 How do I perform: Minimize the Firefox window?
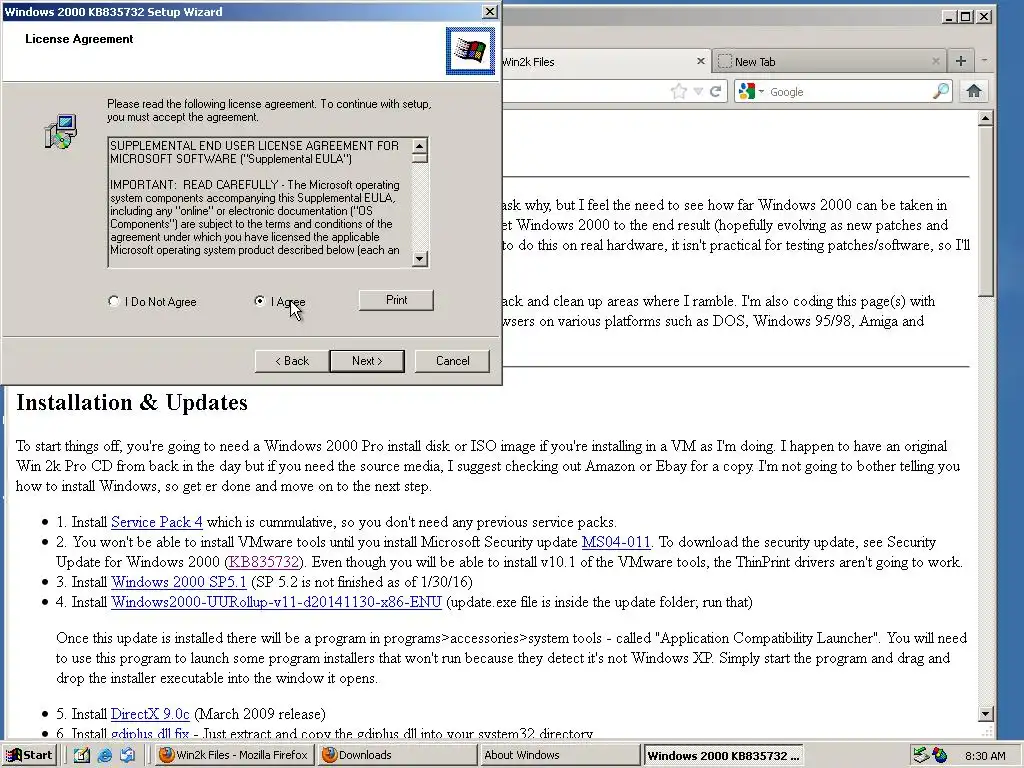(950, 16)
